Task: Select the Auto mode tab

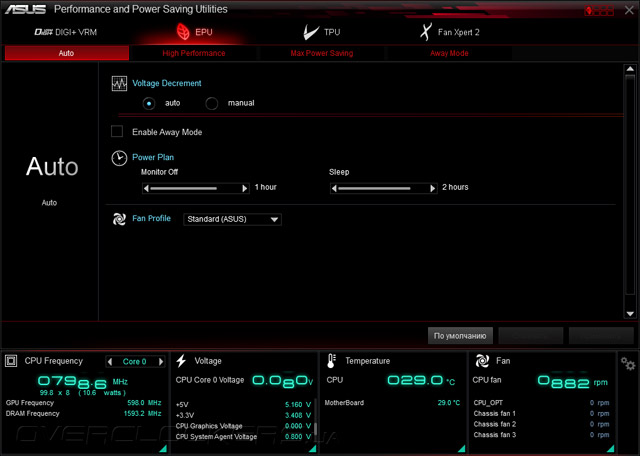Action: click(x=67, y=53)
